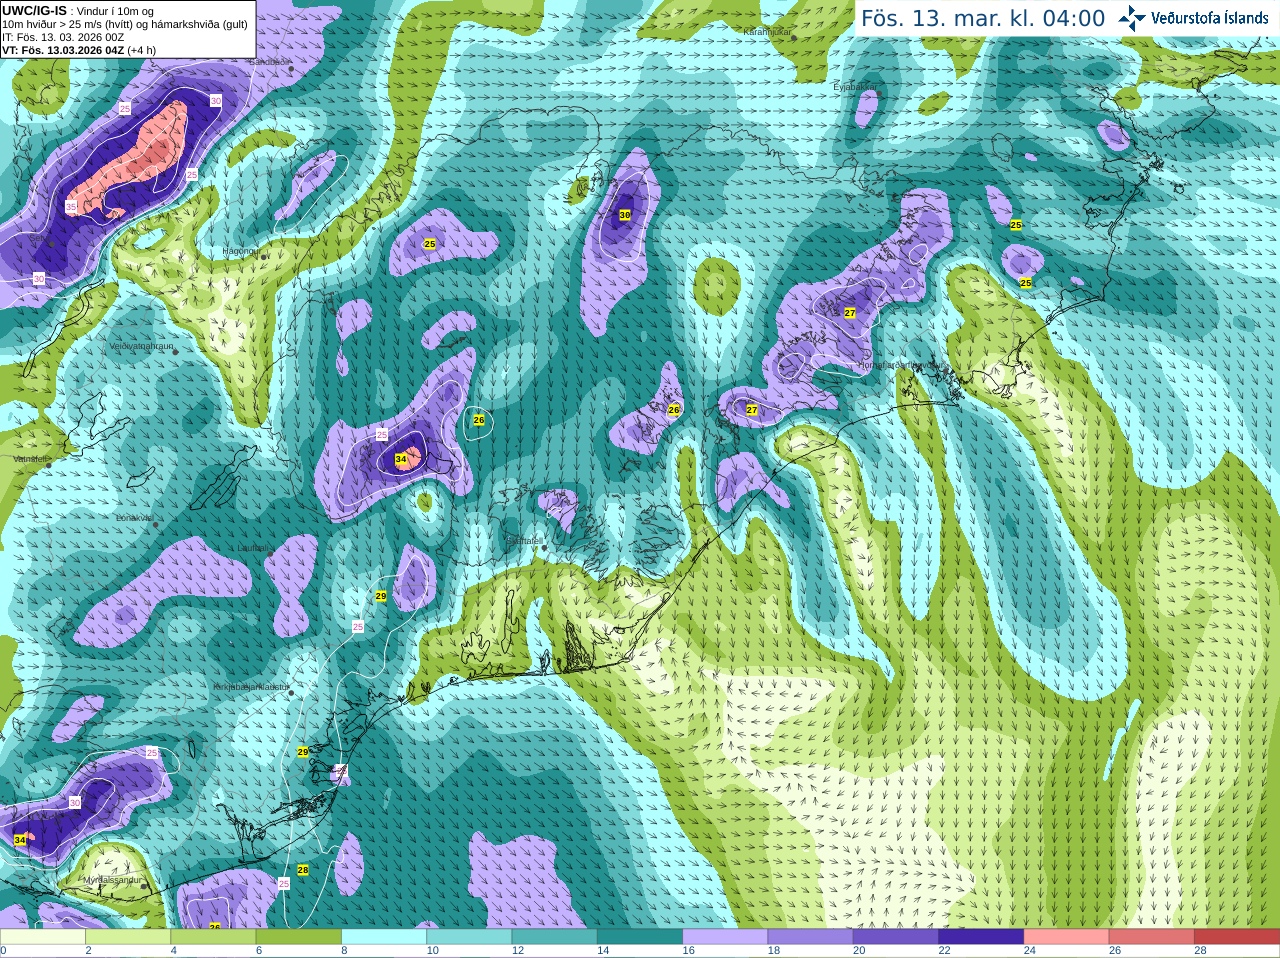The width and height of the screenshot is (1280, 958).
Task: Select the 4–6 m/s legend swatch
Action: coord(213,937)
